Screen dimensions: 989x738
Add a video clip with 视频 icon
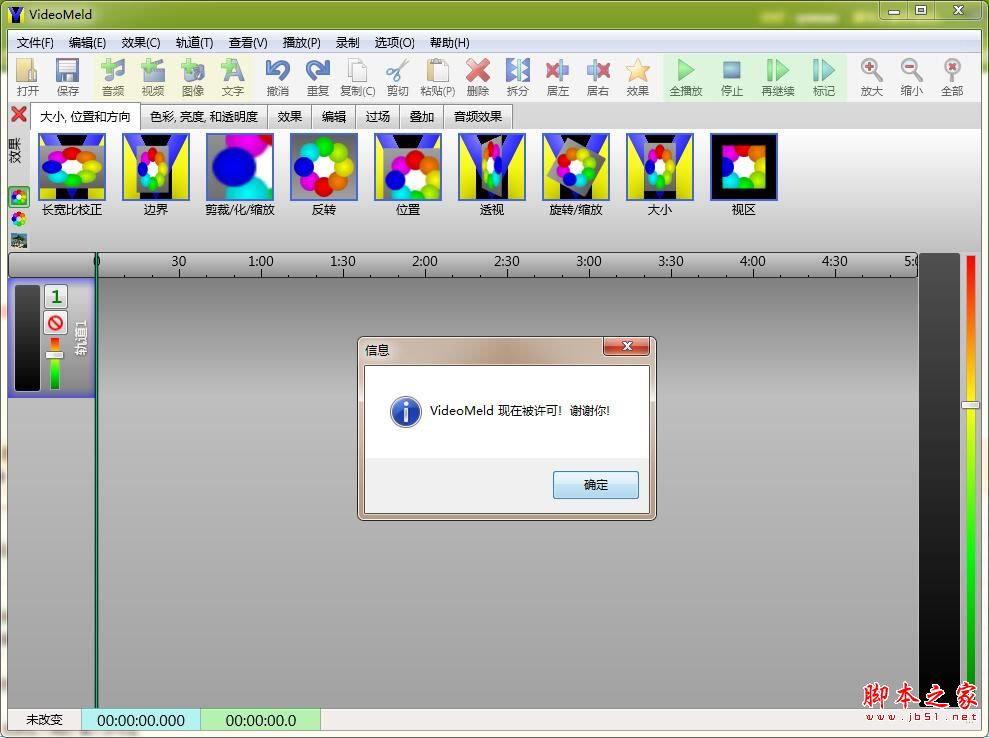(x=153, y=77)
